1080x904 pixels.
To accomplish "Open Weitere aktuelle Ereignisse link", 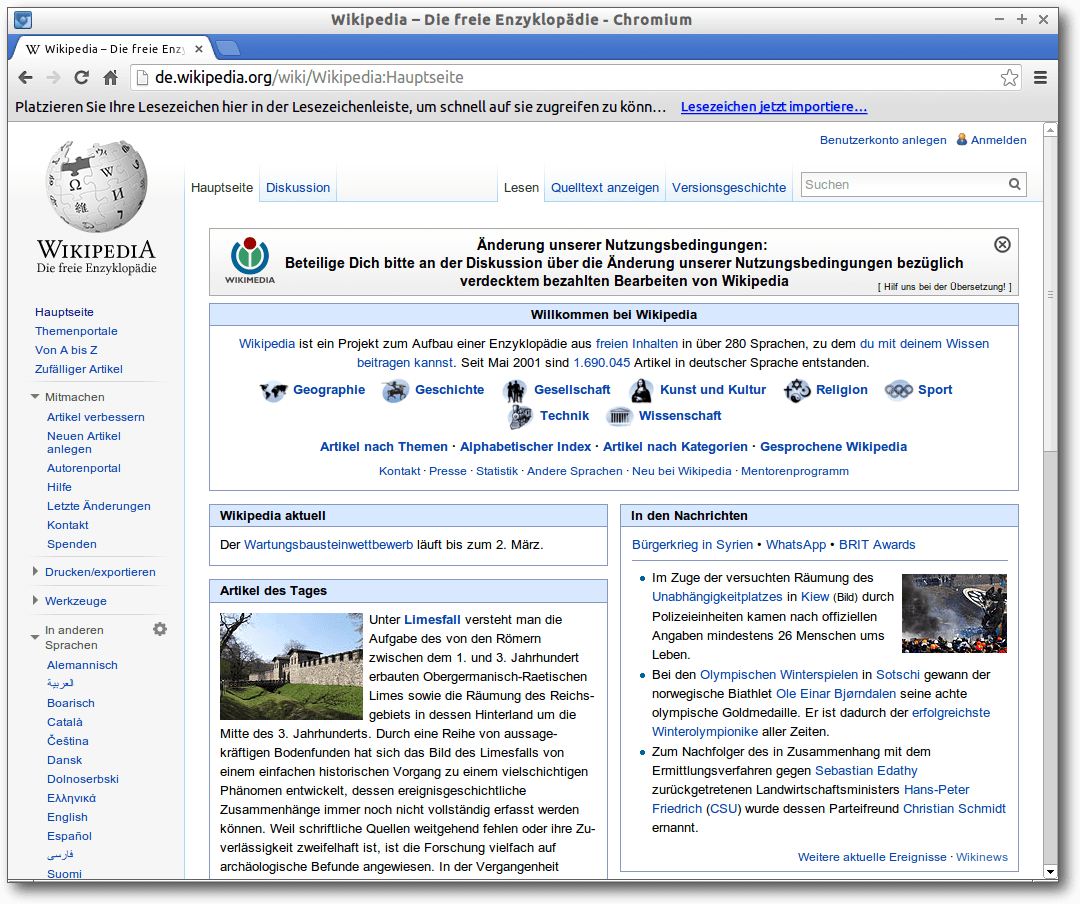I will point(872,856).
